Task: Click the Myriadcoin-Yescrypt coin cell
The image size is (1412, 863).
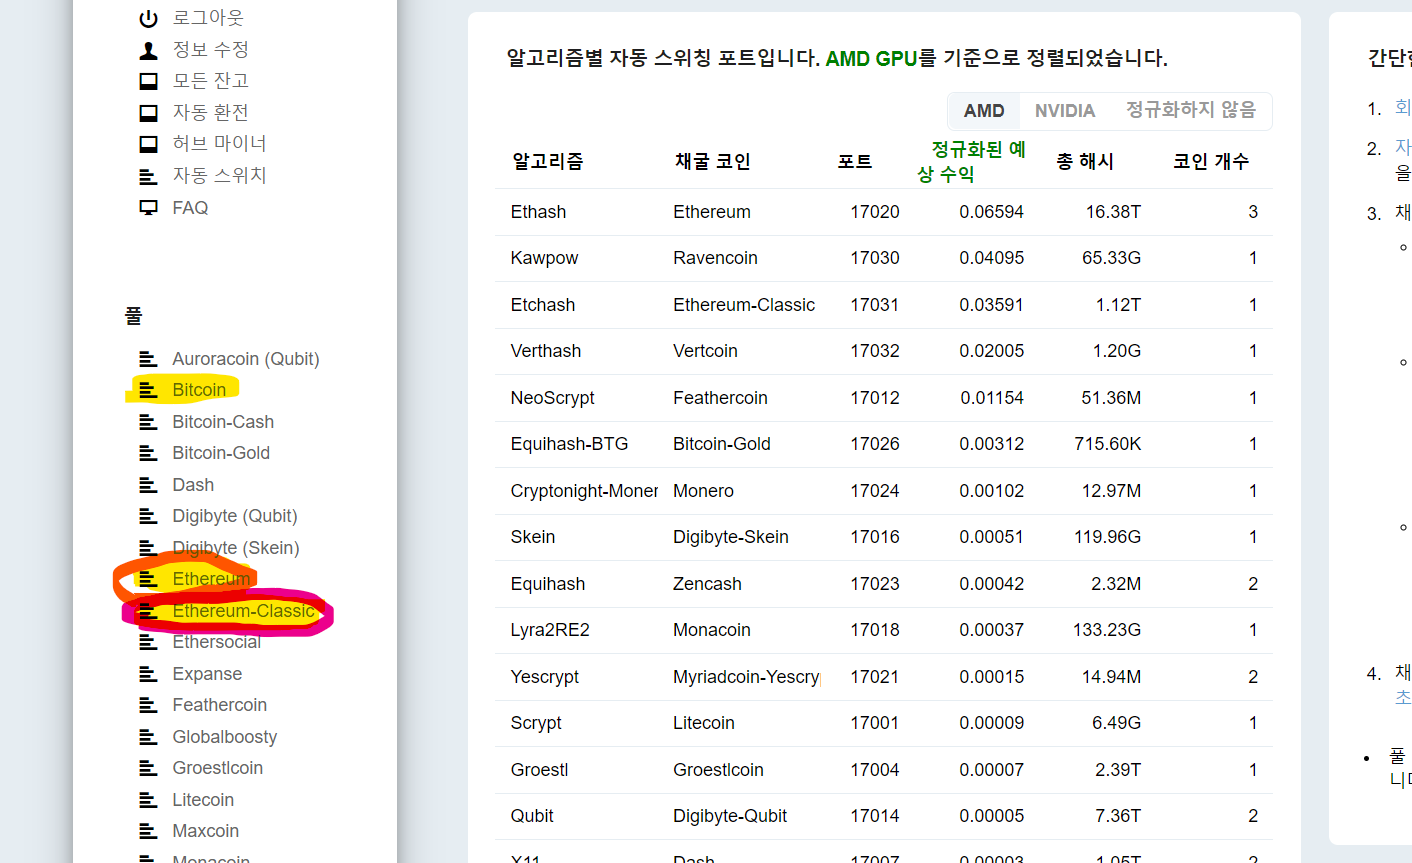Action: point(747,677)
